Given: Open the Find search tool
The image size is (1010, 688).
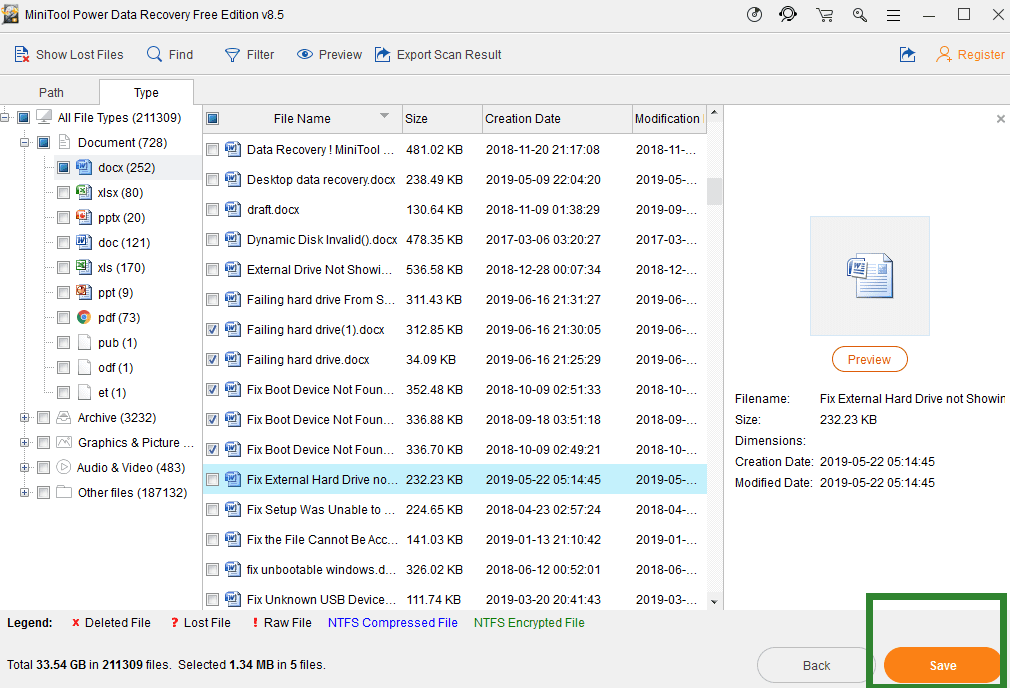Looking at the screenshot, I should [169, 54].
